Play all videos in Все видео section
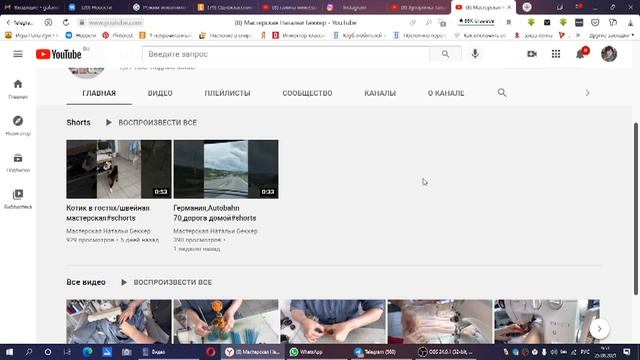640x360 pixels. click(167, 282)
